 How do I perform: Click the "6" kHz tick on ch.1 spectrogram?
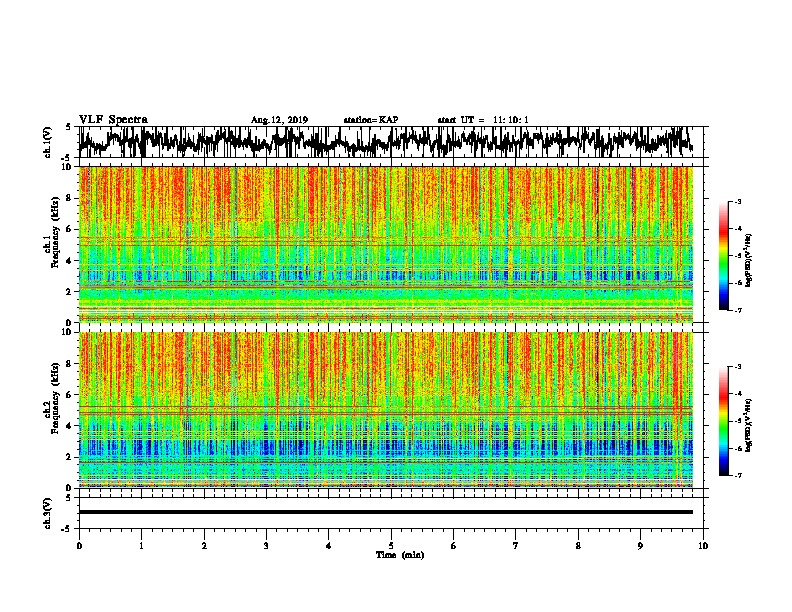point(69,229)
